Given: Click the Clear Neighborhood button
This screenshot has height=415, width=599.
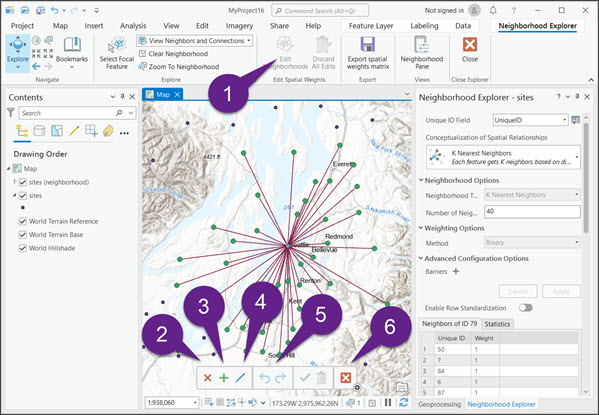Looking at the screenshot, I should (x=173, y=54).
